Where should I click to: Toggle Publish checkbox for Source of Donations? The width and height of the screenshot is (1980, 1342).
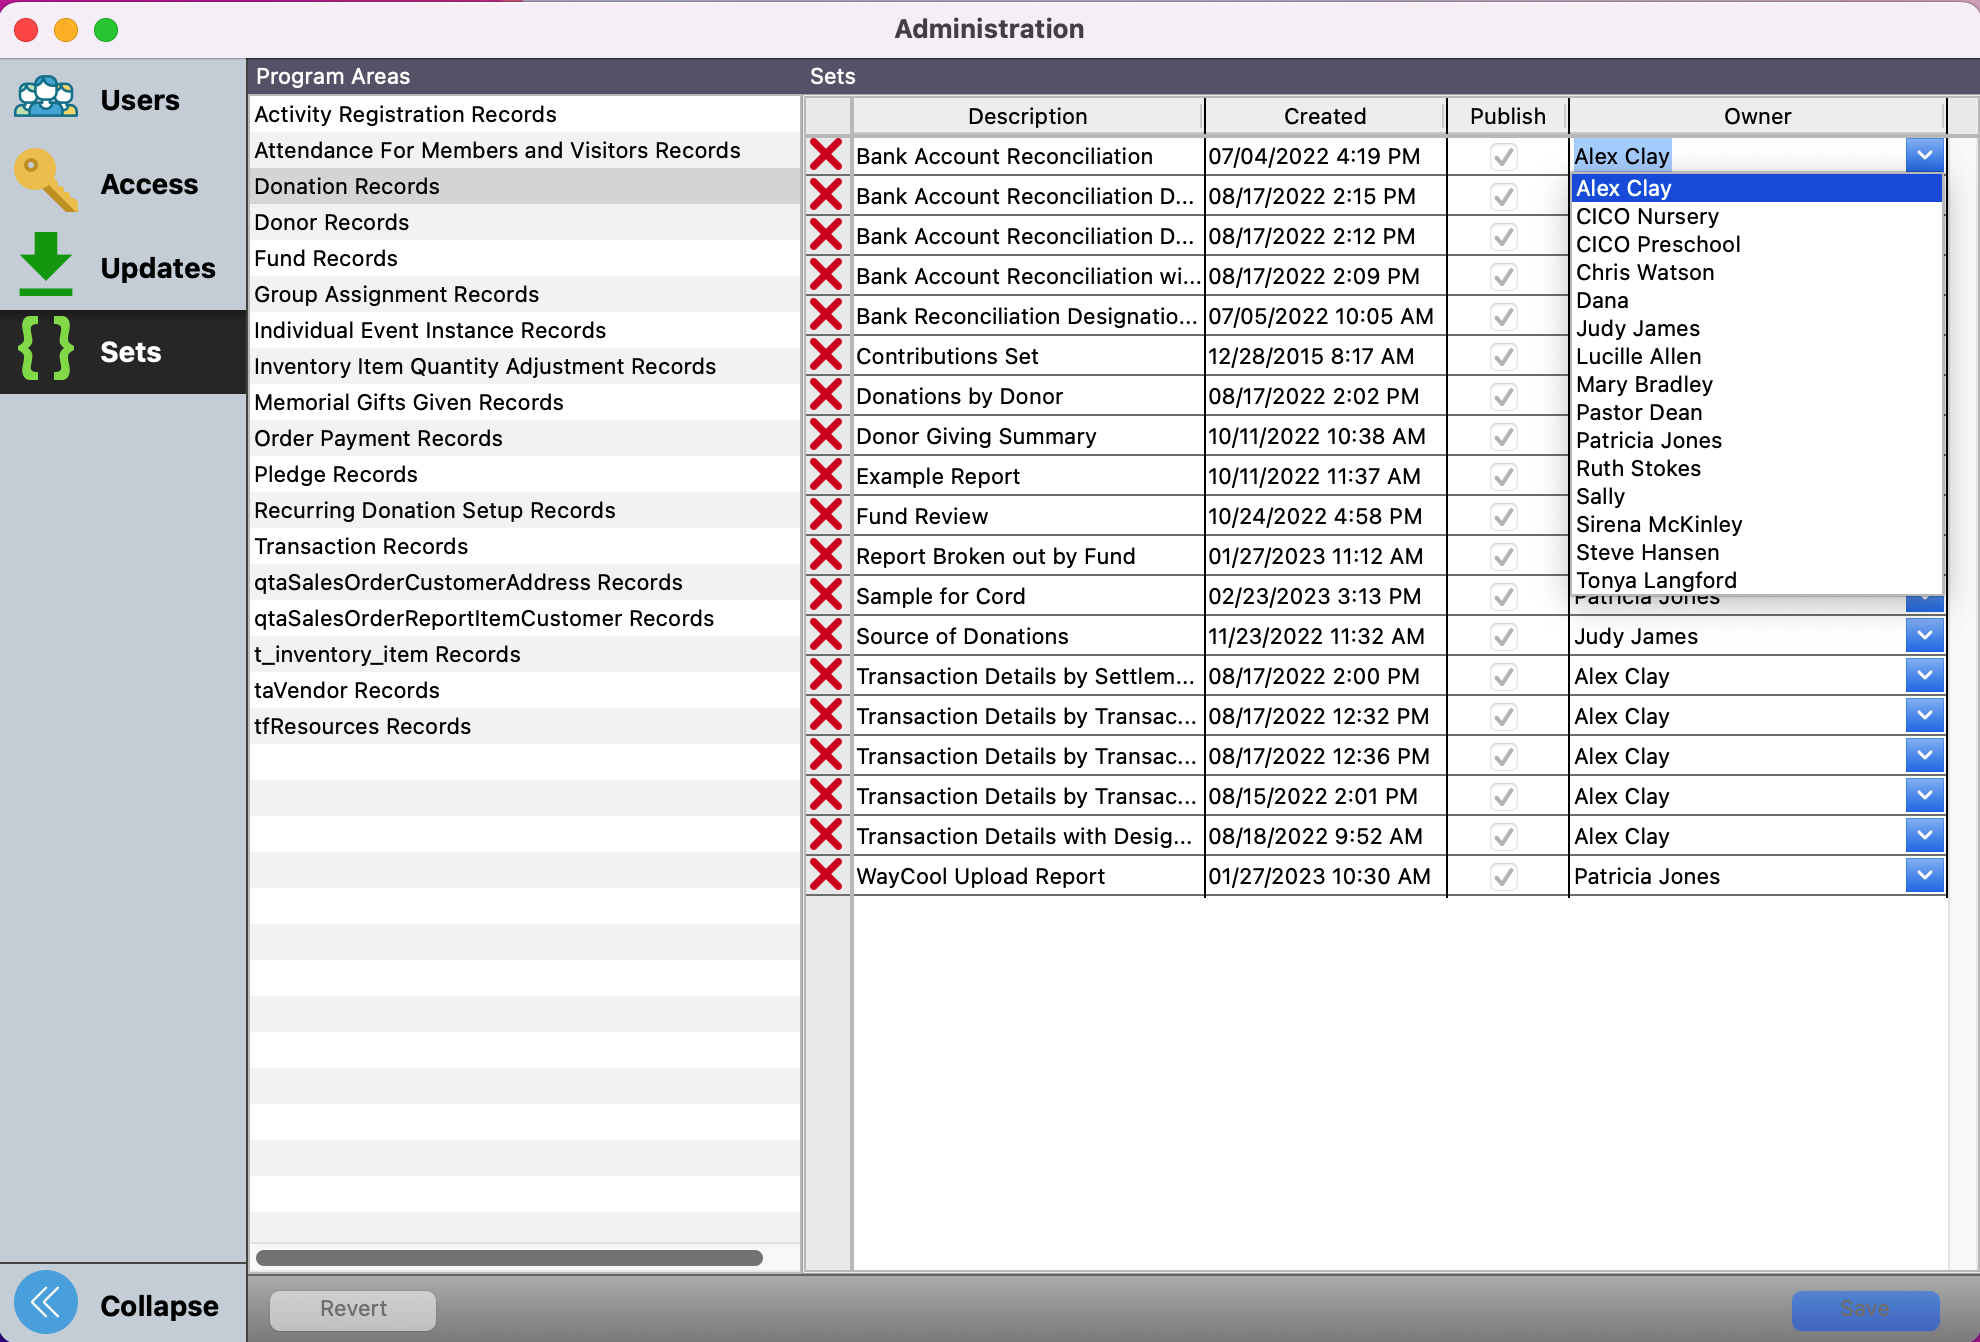(x=1504, y=636)
